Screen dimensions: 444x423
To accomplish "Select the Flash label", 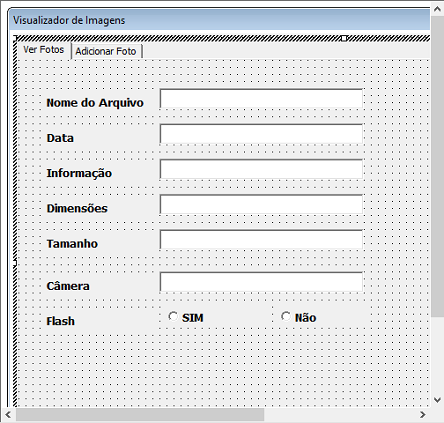I will [61, 321].
